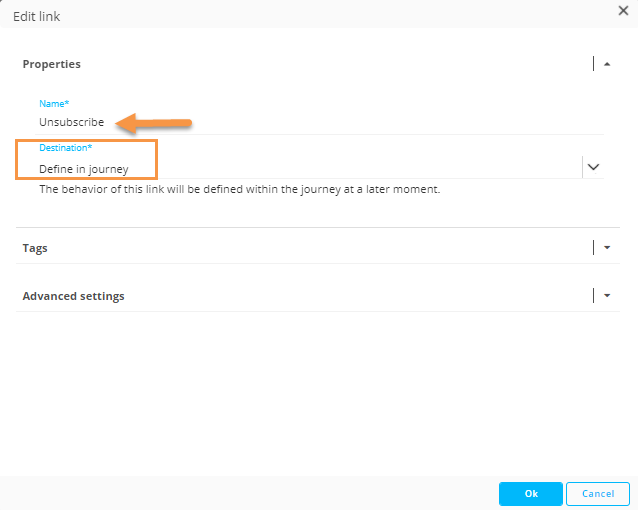
Task: Click the 'Edit link' dialog title
Action: [x=36, y=16]
